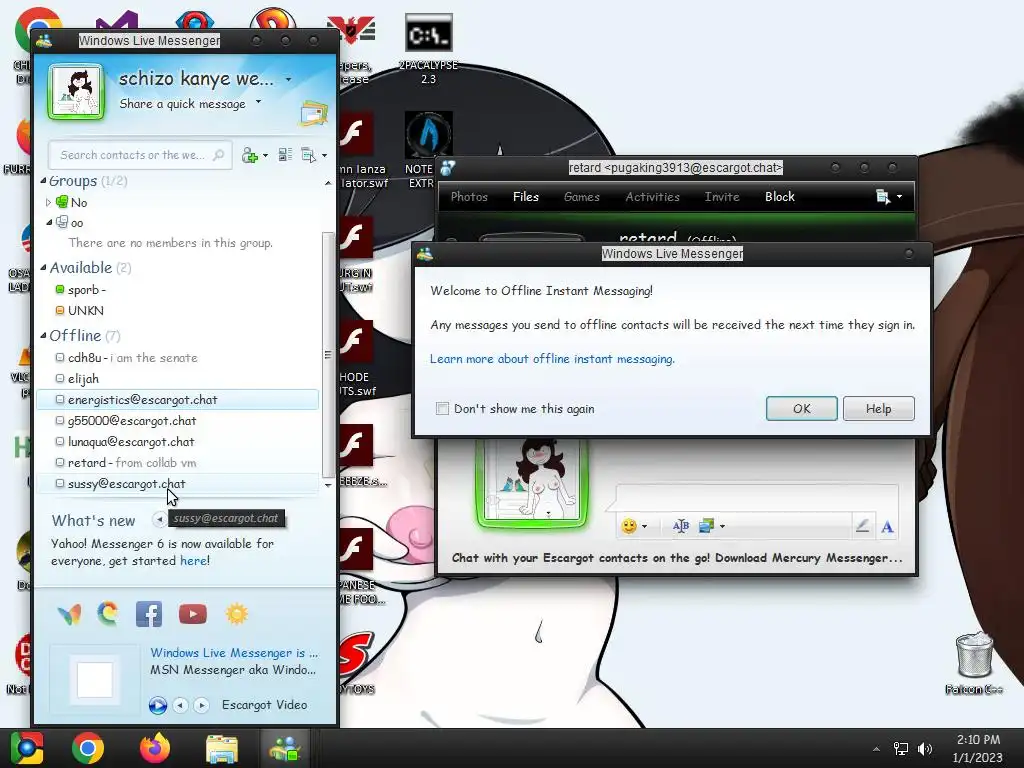The image size is (1024, 768).
Task: Open "Learn more about offline instant messaging" link
Action: coord(552,359)
